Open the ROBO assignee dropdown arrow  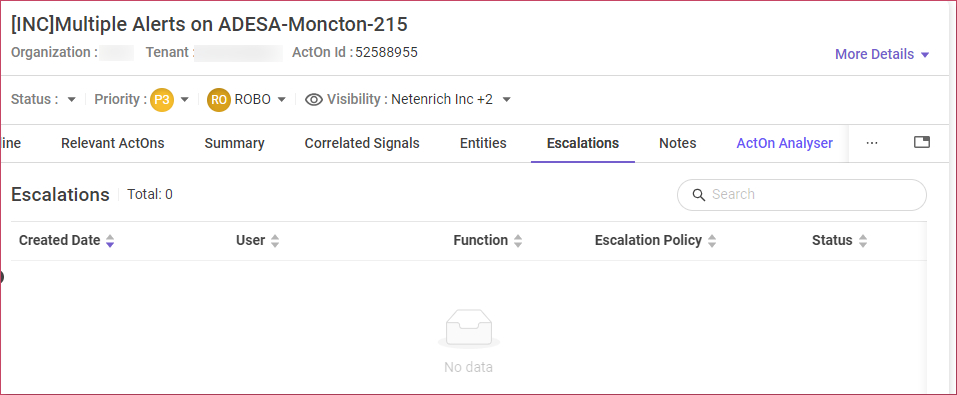tap(281, 100)
